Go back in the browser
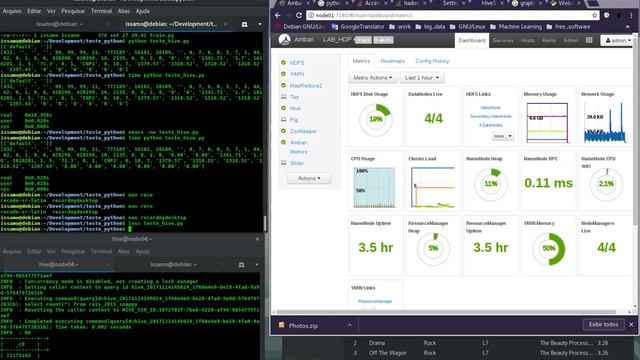The height and width of the screenshot is (360, 640). pyautogui.click(x=278, y=16)
